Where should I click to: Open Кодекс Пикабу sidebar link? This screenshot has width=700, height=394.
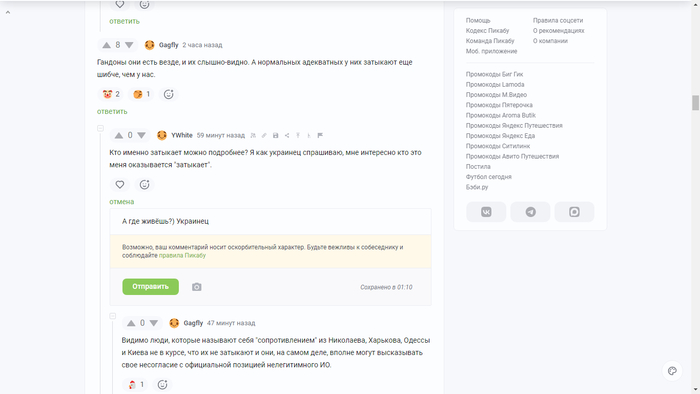(487, 31)
